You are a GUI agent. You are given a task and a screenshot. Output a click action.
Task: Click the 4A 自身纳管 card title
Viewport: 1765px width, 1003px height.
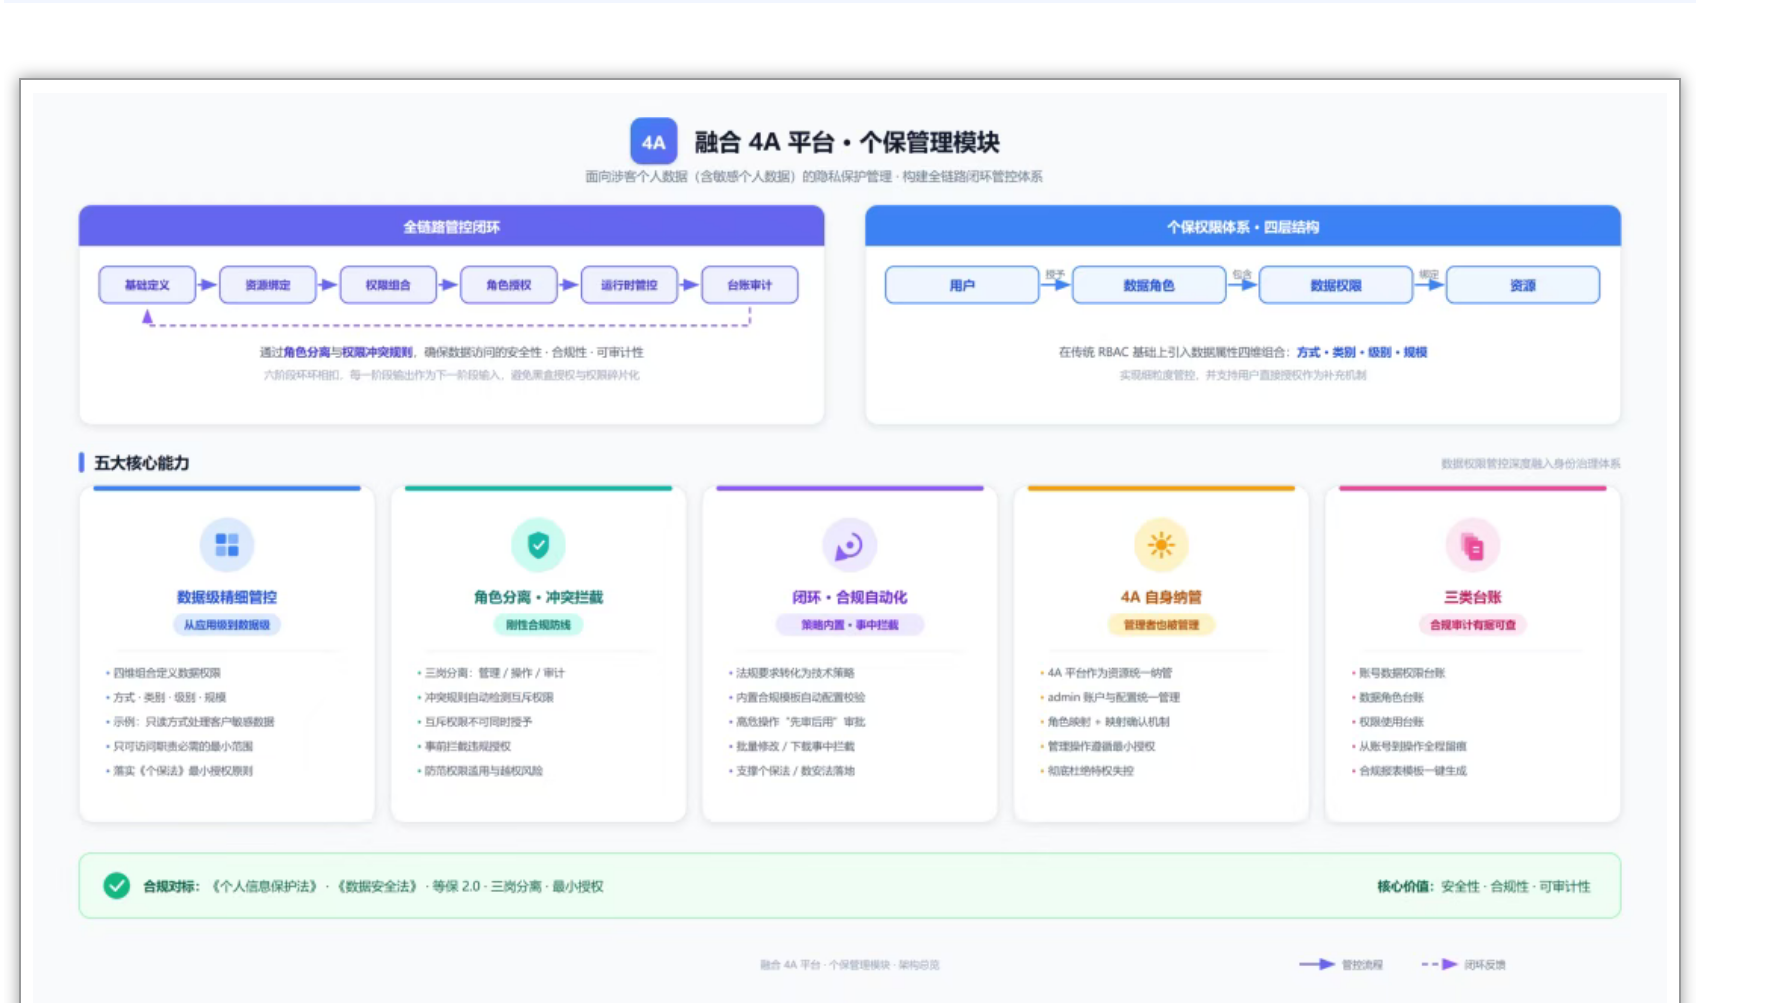point(1161,597)
